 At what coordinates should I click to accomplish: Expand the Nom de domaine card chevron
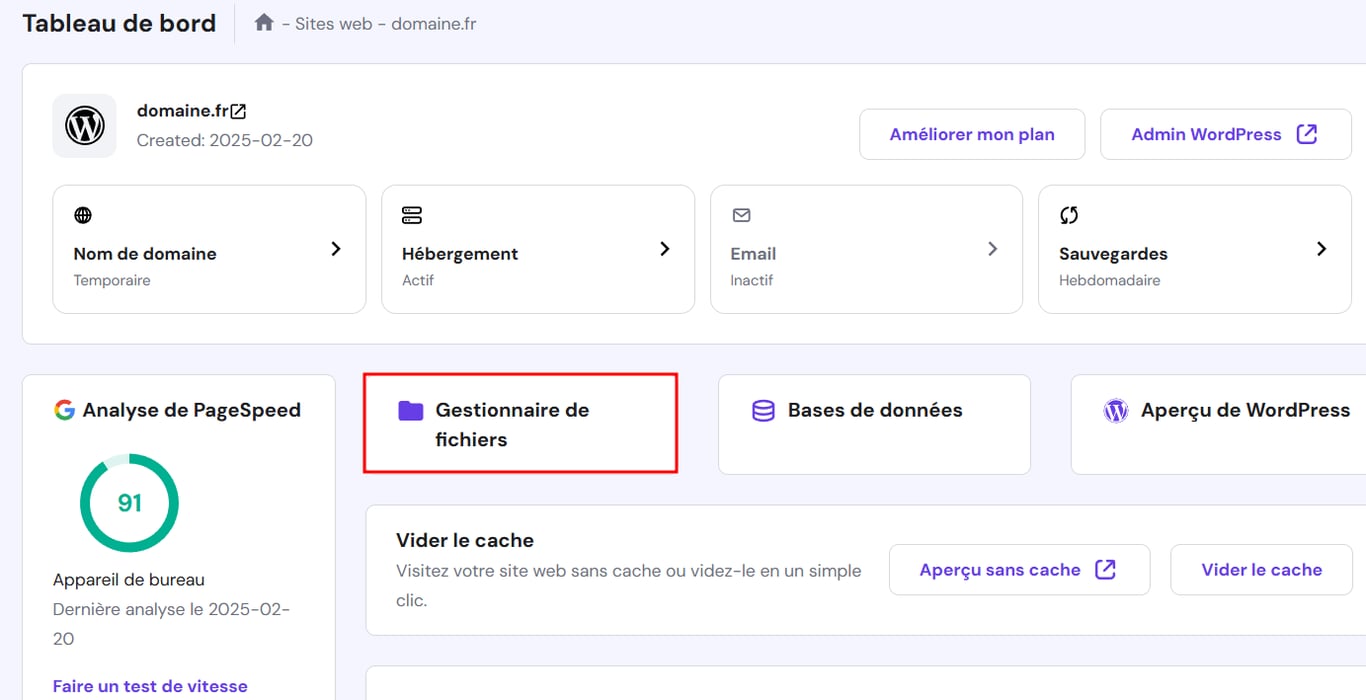(x=337, y=250)
